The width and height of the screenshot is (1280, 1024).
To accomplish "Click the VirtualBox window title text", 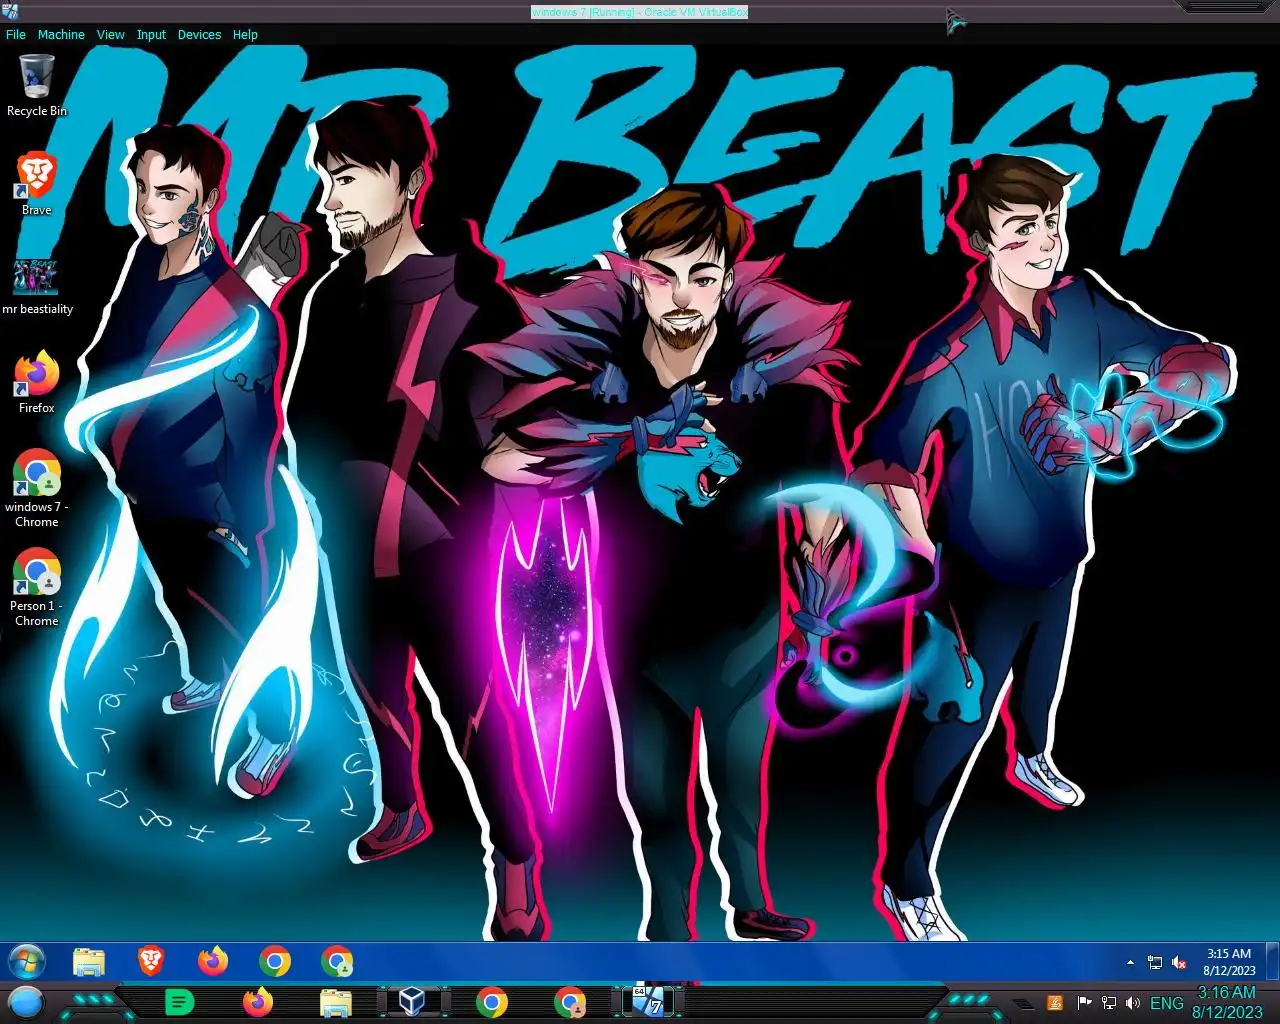I will pyautogui.click(x=640, y=12).
